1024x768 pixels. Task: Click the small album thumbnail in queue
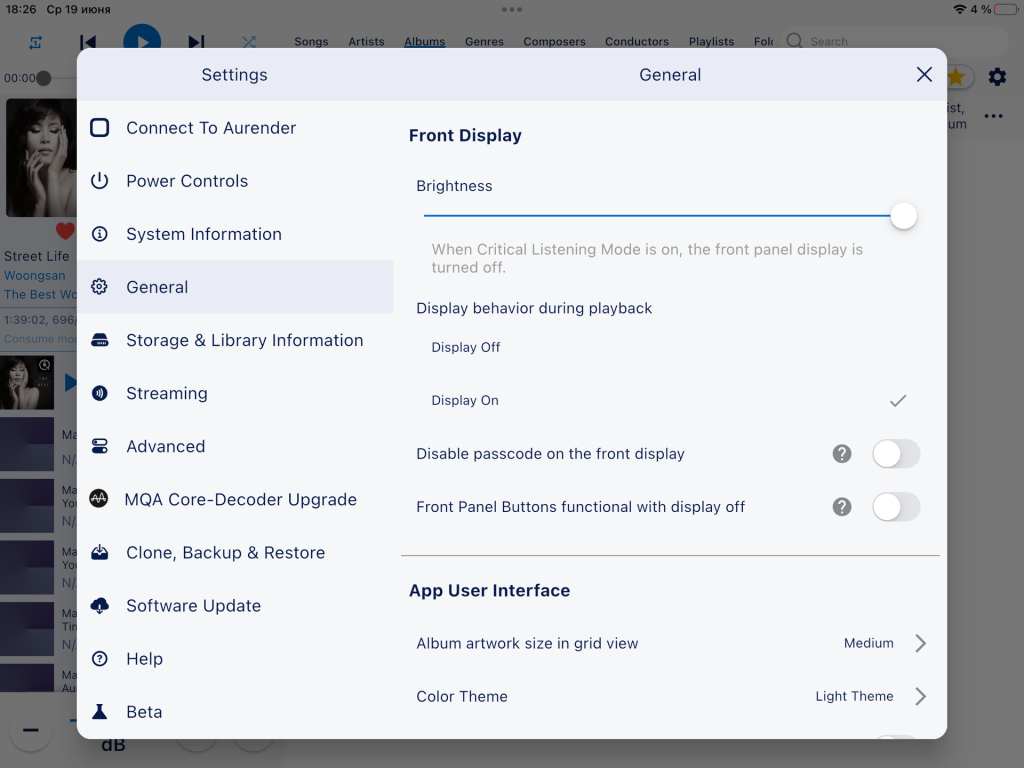pos(27,383)
